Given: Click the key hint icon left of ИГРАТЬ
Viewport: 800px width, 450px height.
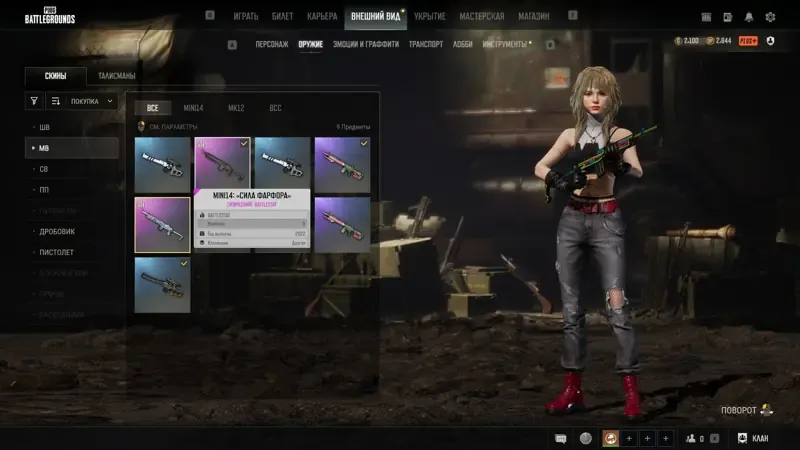Looking at the screenshot, I should click(x=210, y=15).
